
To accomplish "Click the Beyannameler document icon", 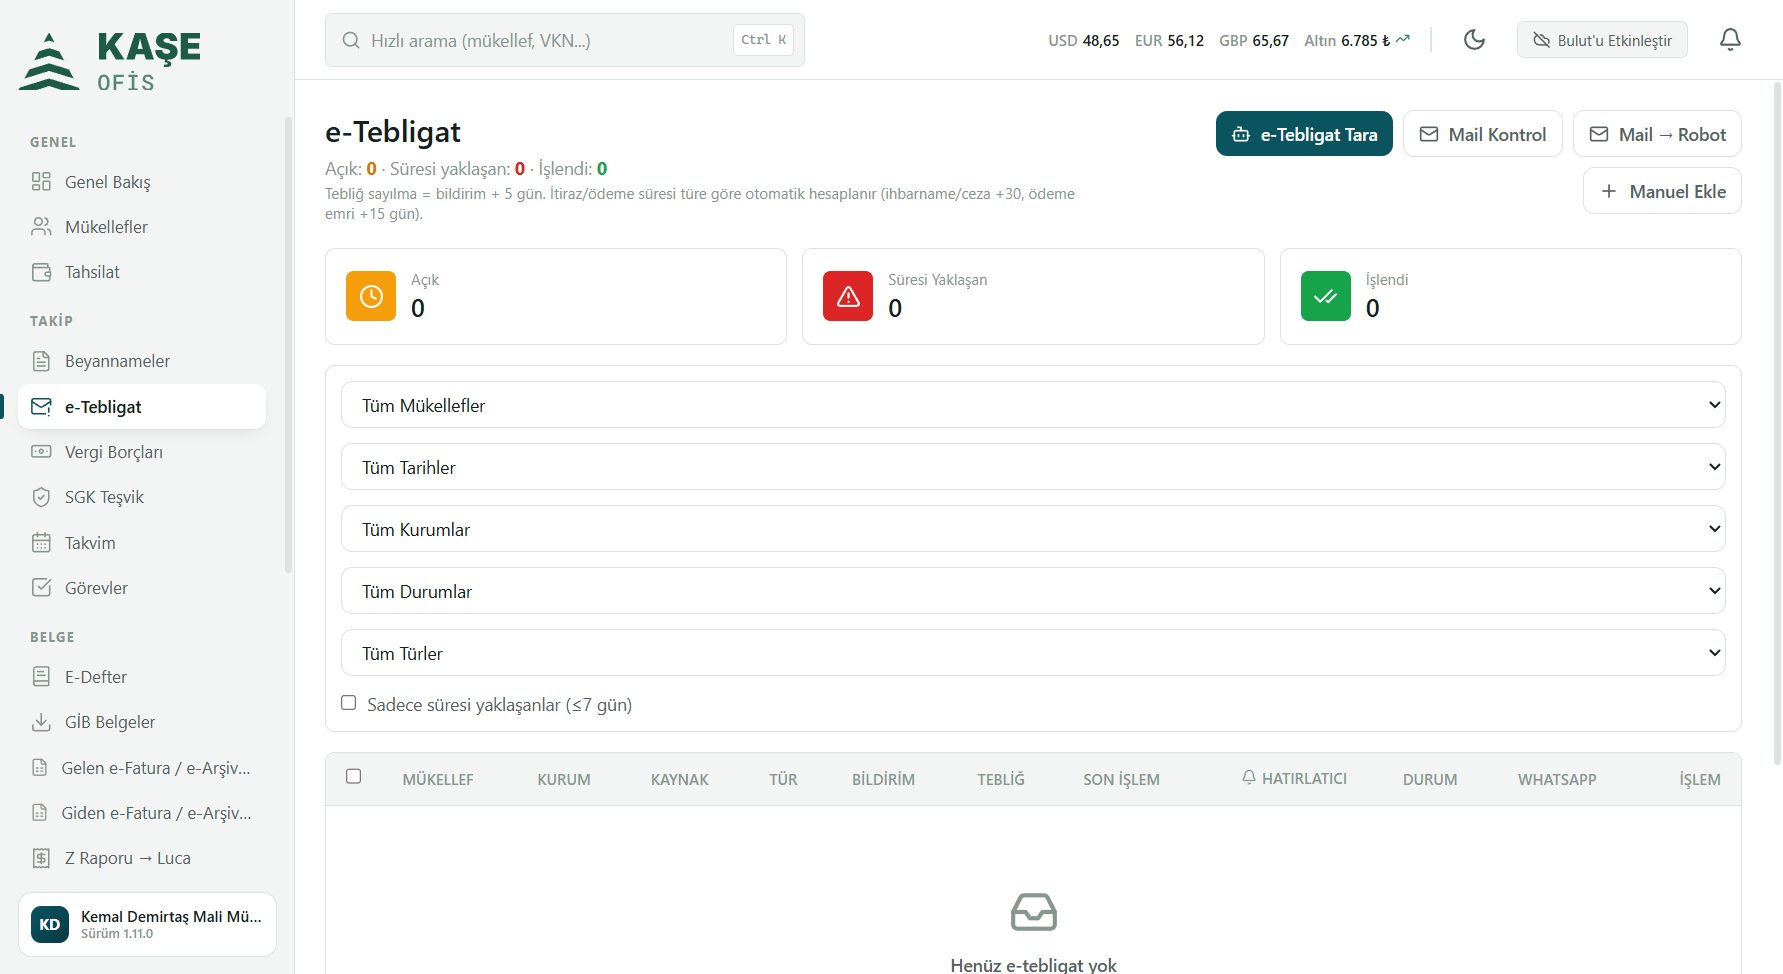I will pos(41,361).
